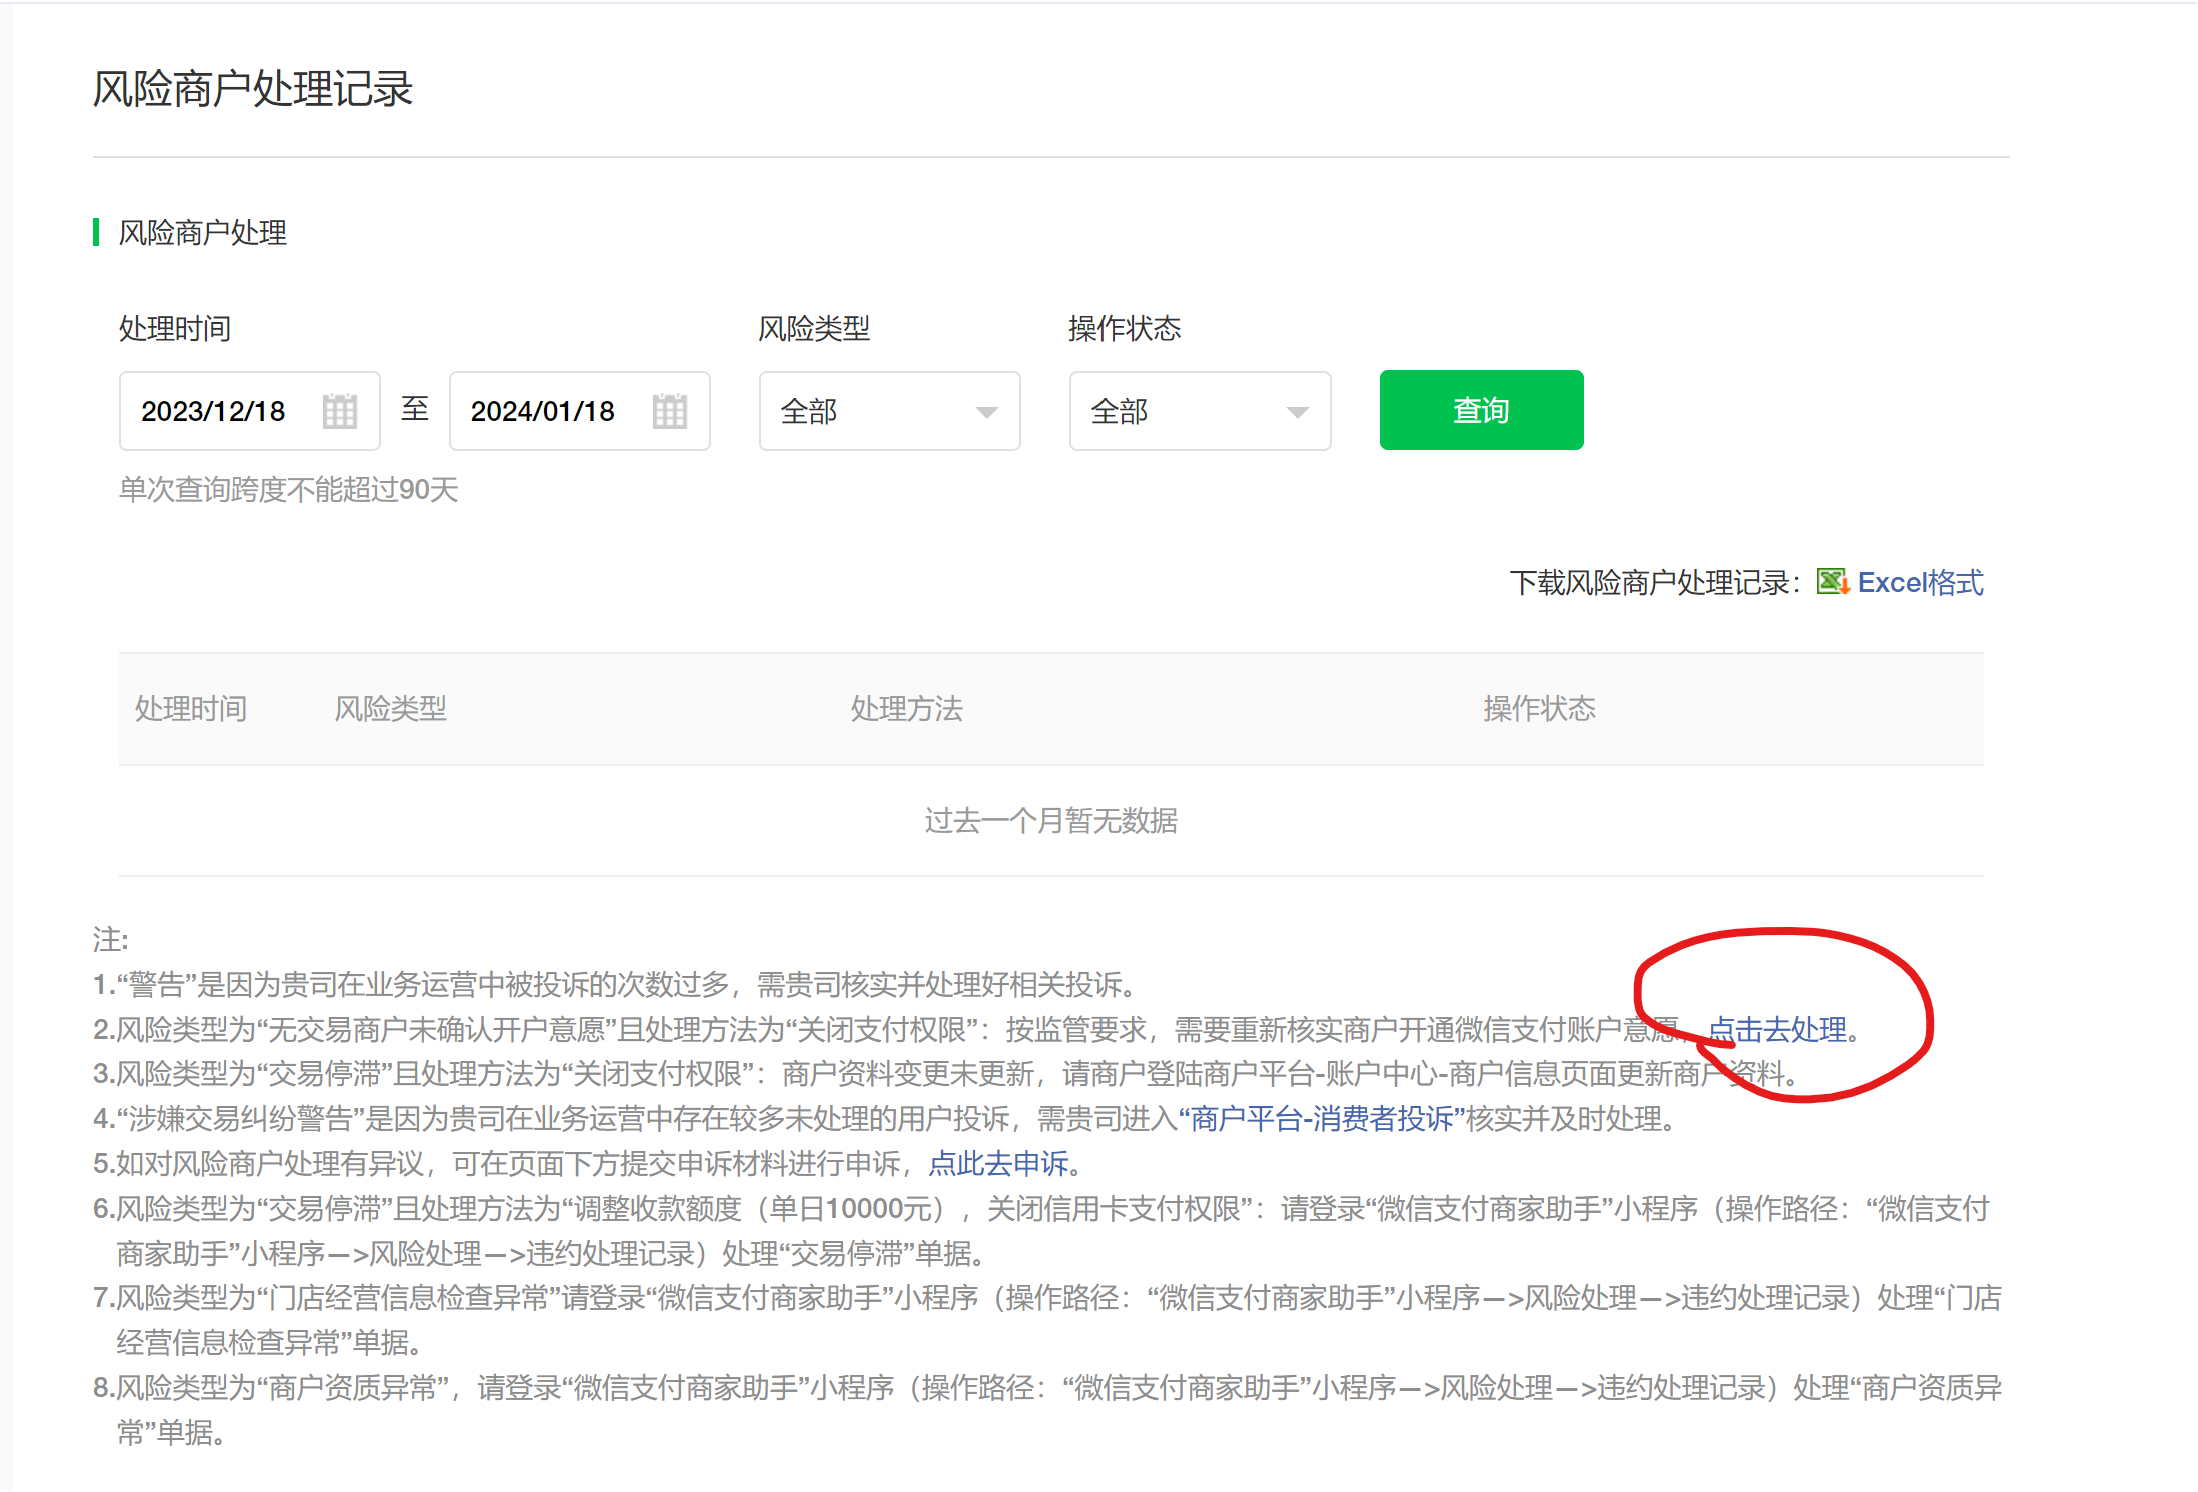Download records via Excel格式 link

pos(1920,582)
